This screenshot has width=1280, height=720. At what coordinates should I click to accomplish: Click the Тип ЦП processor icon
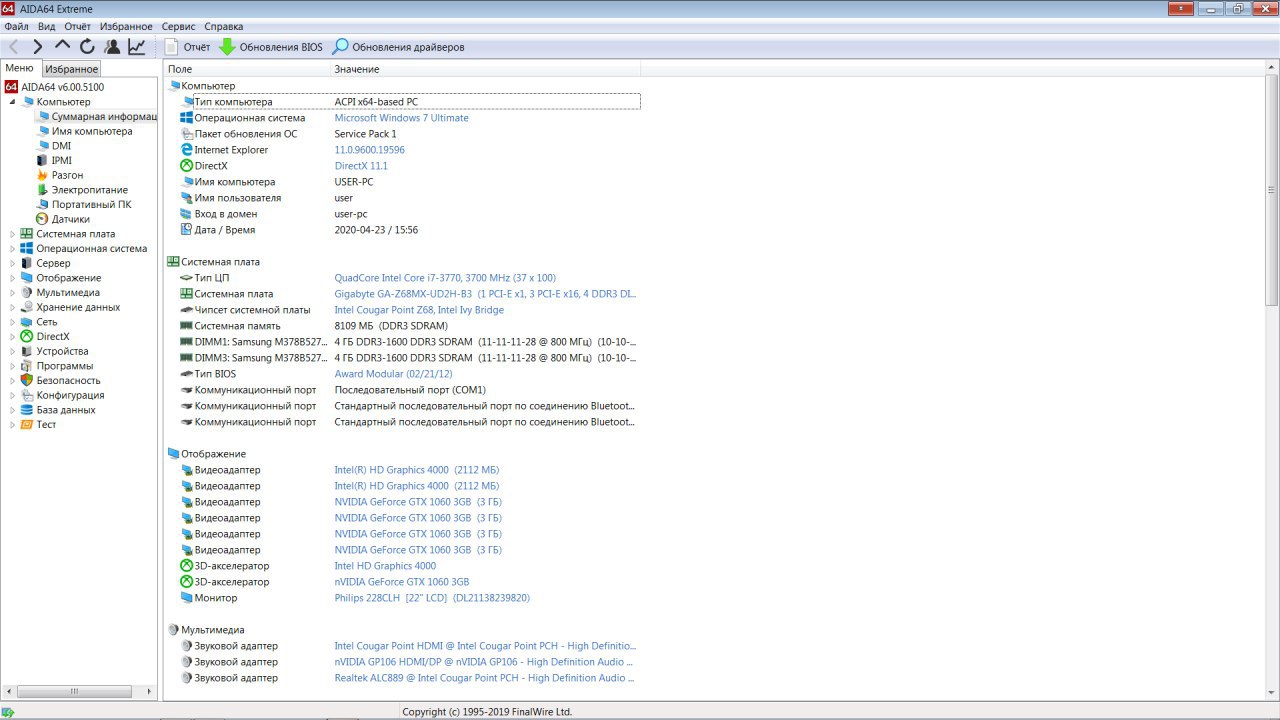[x=186, y=278]
